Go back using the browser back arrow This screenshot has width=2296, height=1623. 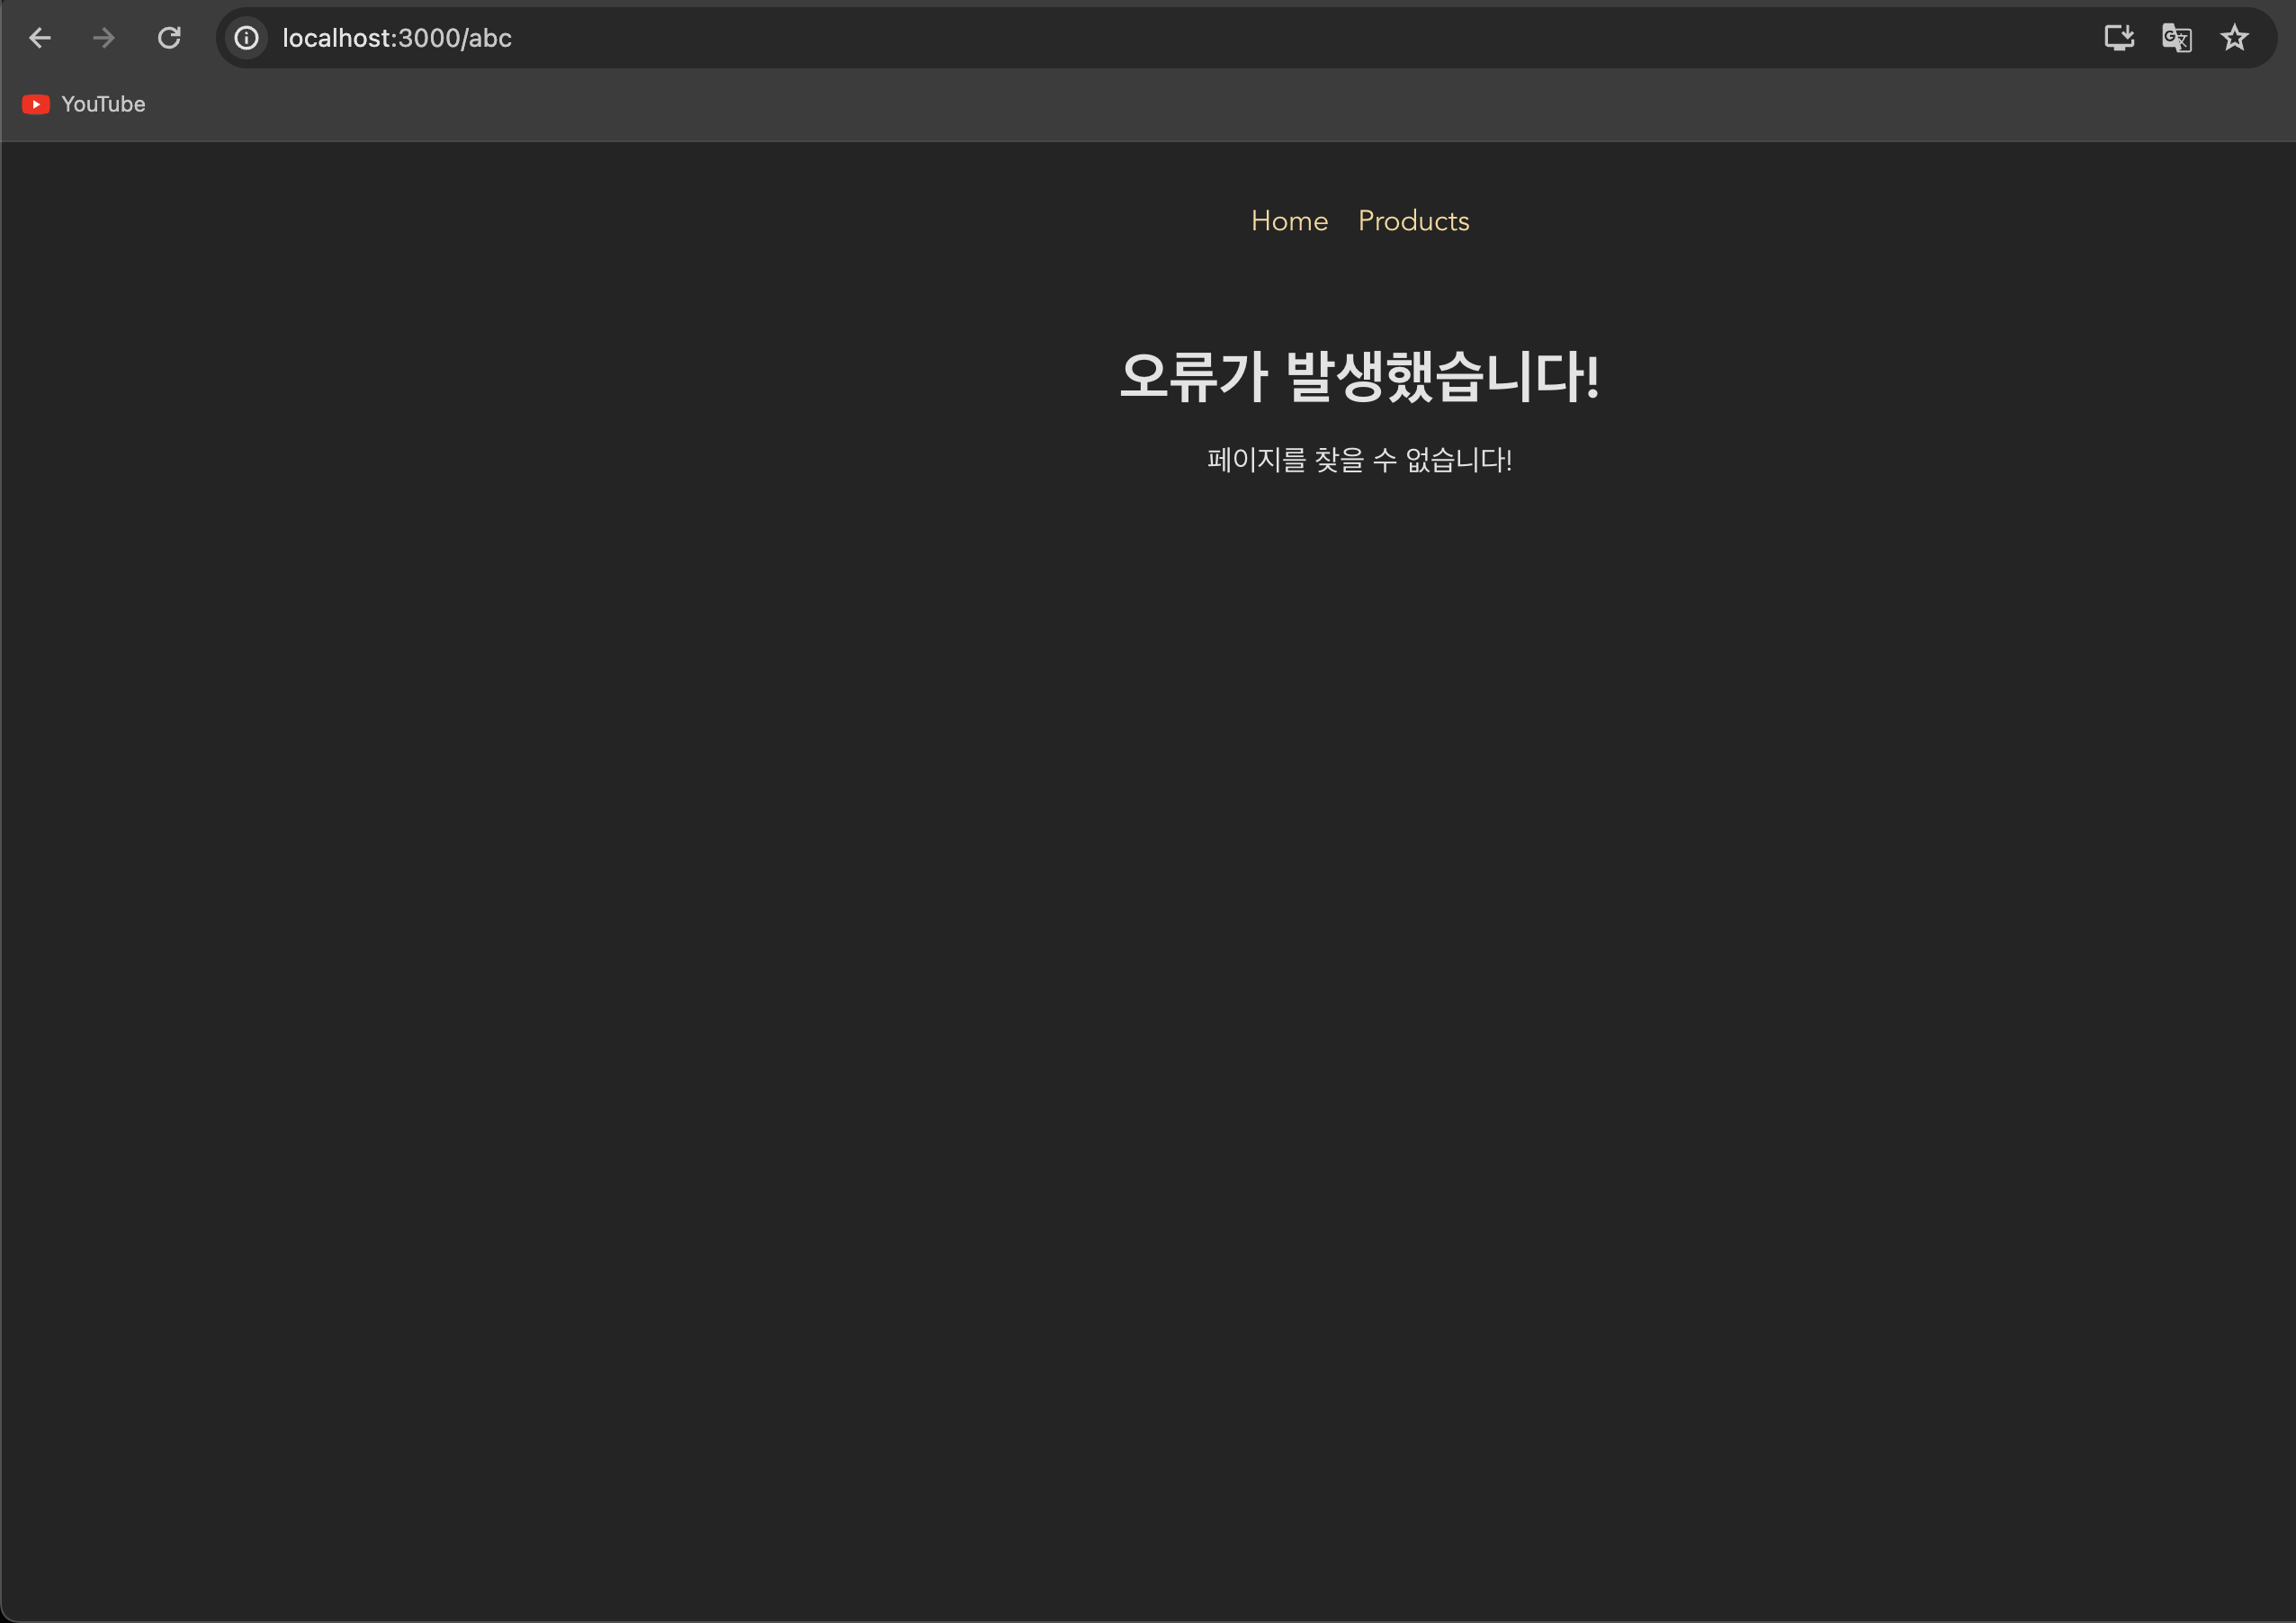coord(40,38)
